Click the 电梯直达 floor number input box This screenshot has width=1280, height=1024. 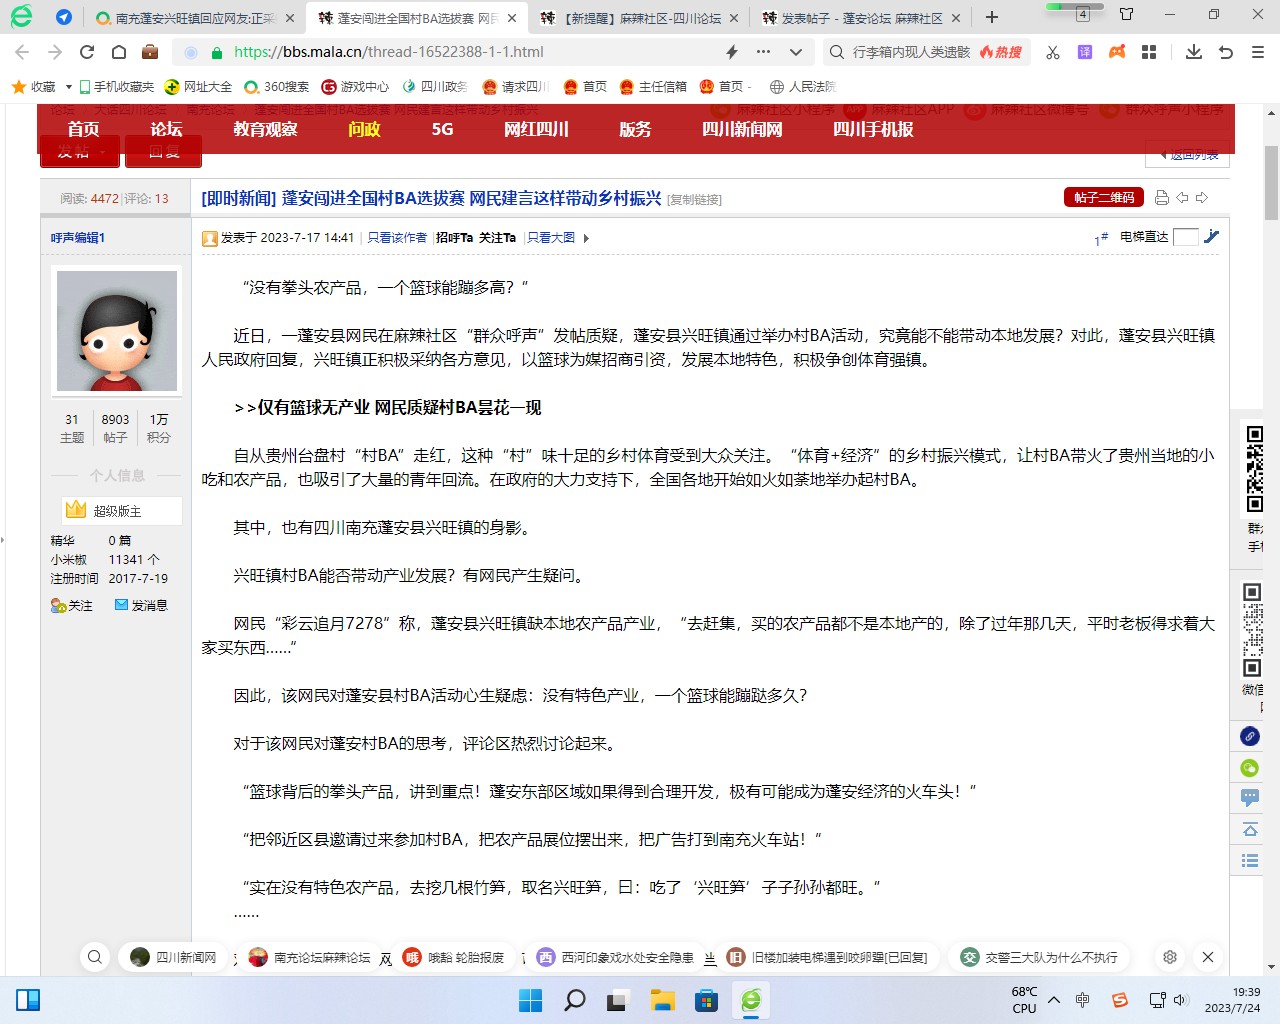[x=1185, y=237]
